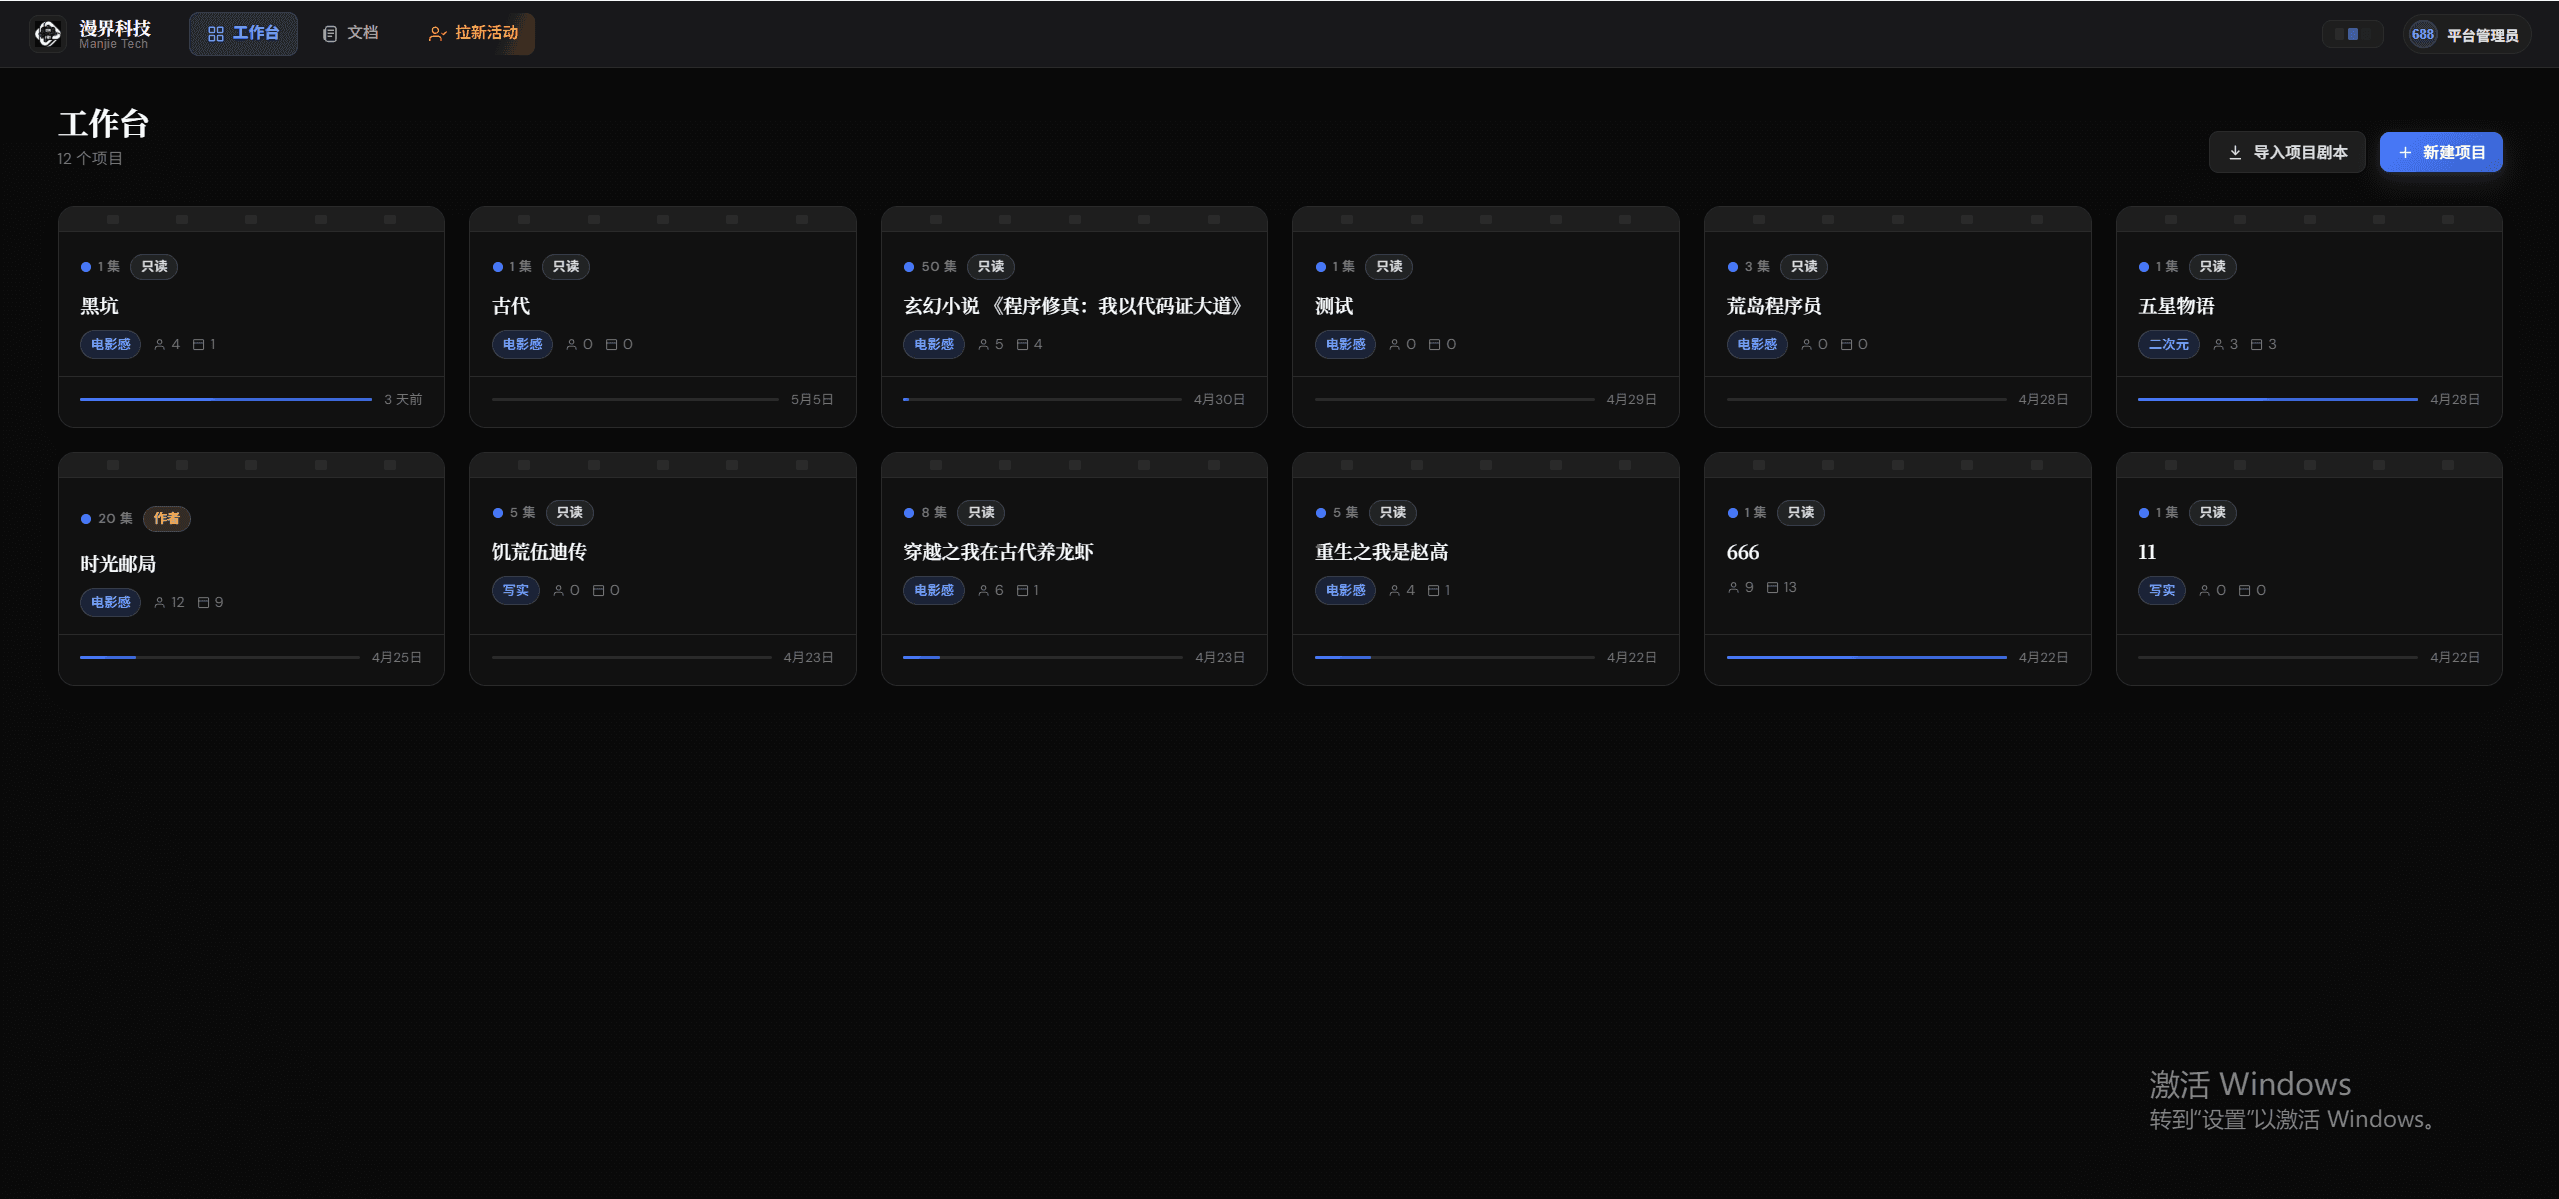Click the member icon on the 666 card
Viewport: 2559px width, 1199px height.
(1733, 588)
